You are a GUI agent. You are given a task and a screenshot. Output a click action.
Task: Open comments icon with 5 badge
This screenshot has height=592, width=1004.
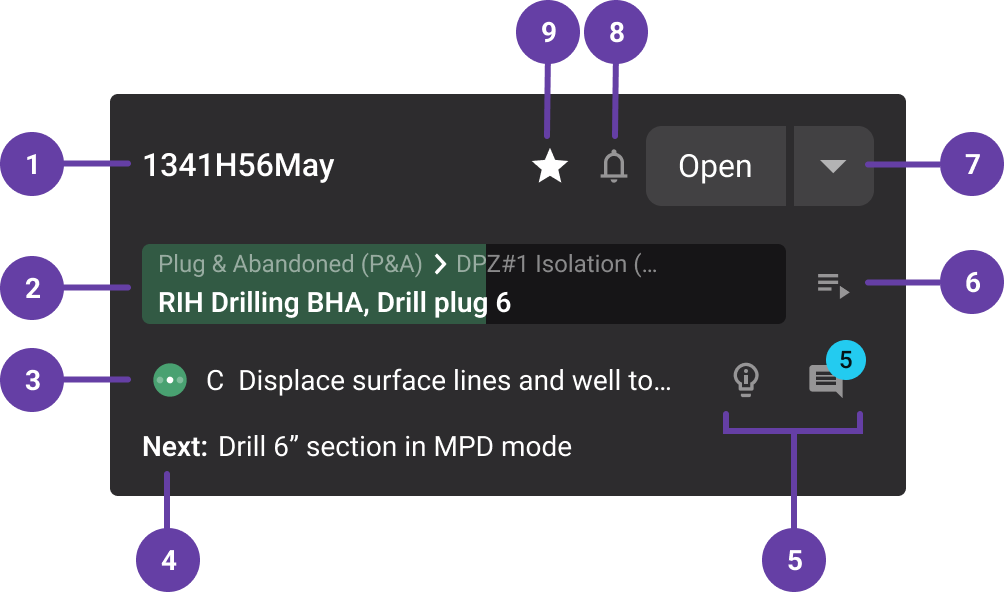point(826,381)
